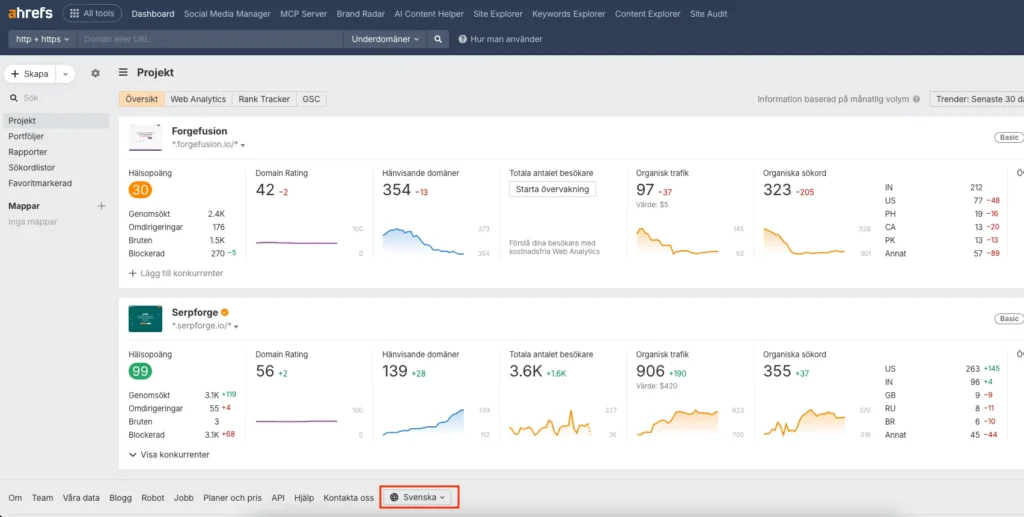Image resolution: width=1024 pixels, height=517 pixels.
Task: Open the Underdomäner mode dropdown
Action: pyautogui.click(x=385, y=39)
